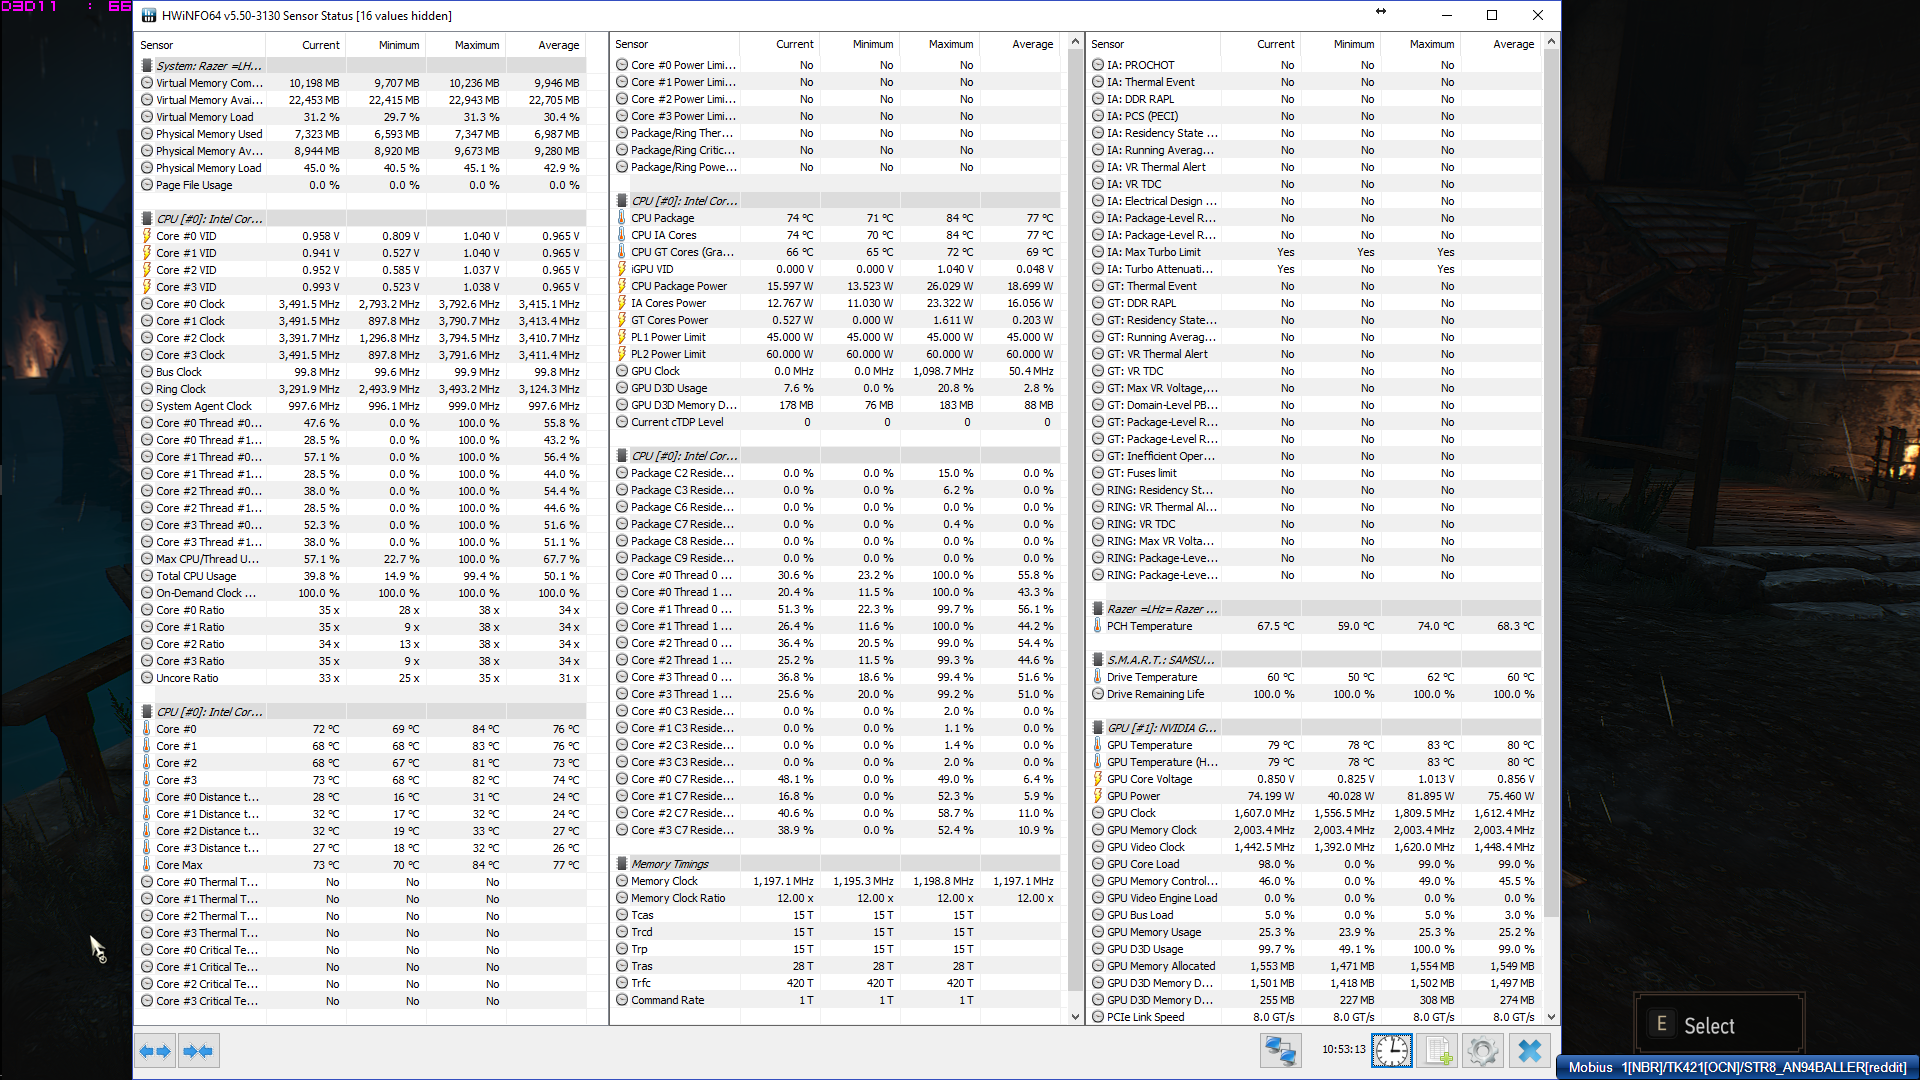Select the Package C2 Residency row

(x=836, y=473)
